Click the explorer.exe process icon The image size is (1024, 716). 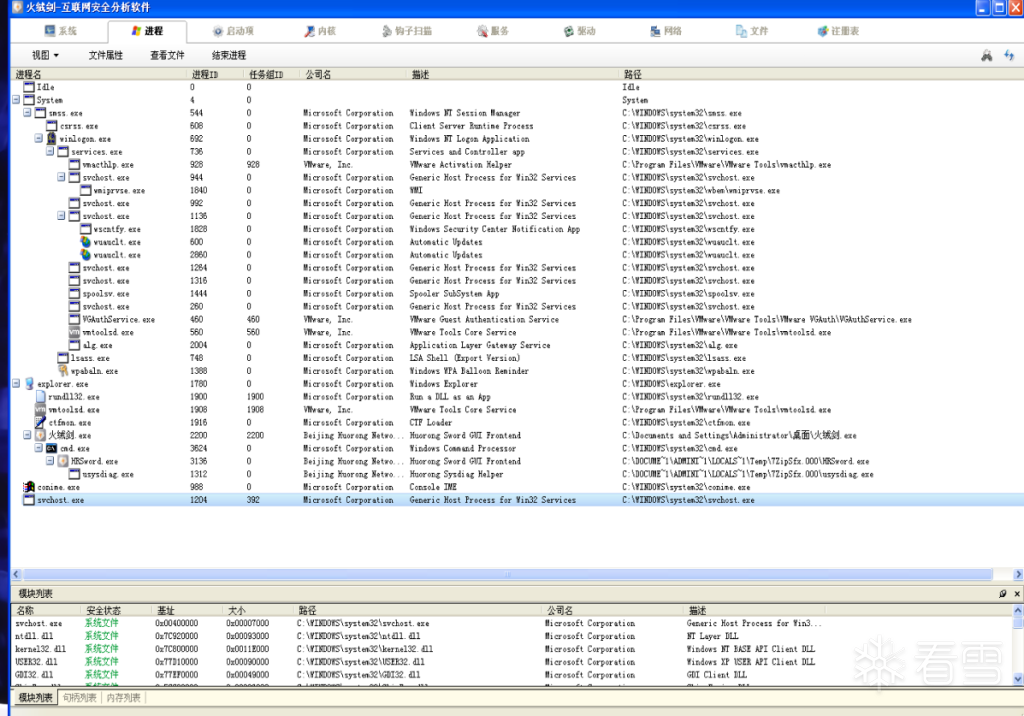[x=29, y=383]
